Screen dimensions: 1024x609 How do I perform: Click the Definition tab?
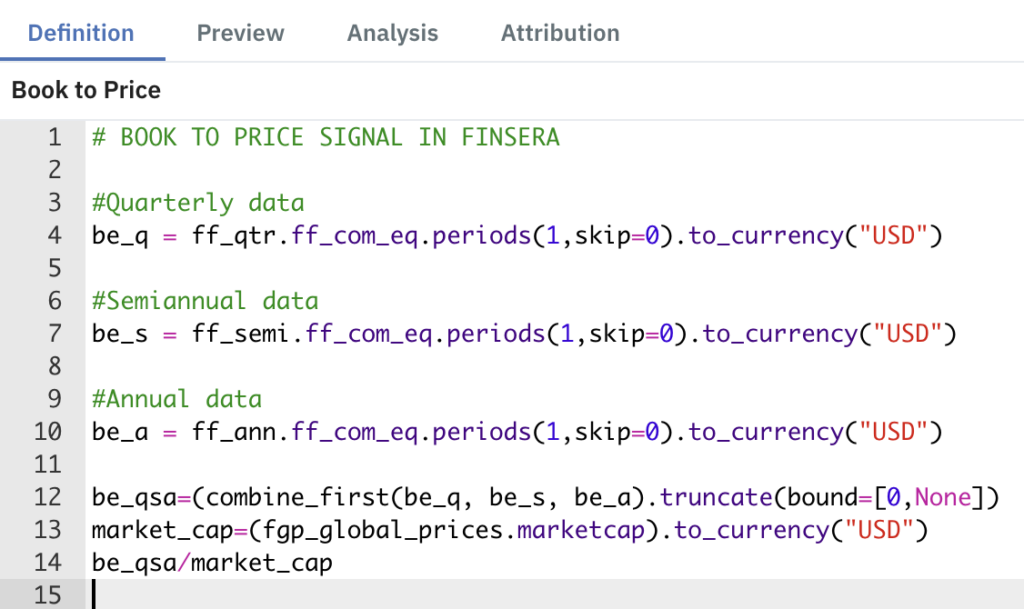pyautogui.click(x=81, y=33)
